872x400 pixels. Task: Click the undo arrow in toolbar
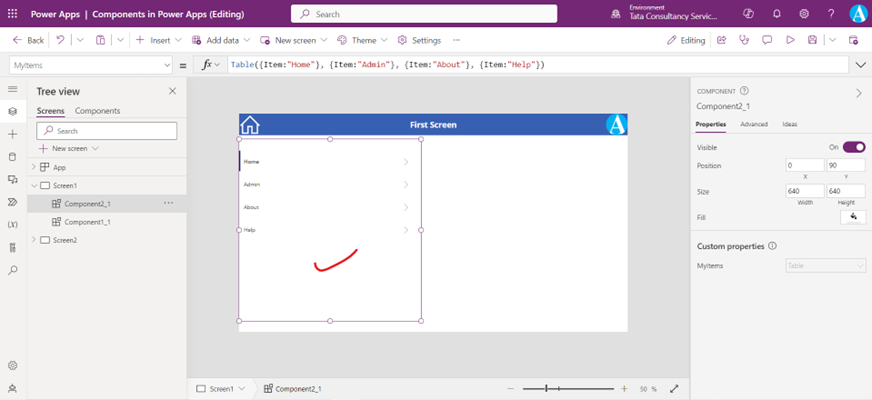point(60,40)
